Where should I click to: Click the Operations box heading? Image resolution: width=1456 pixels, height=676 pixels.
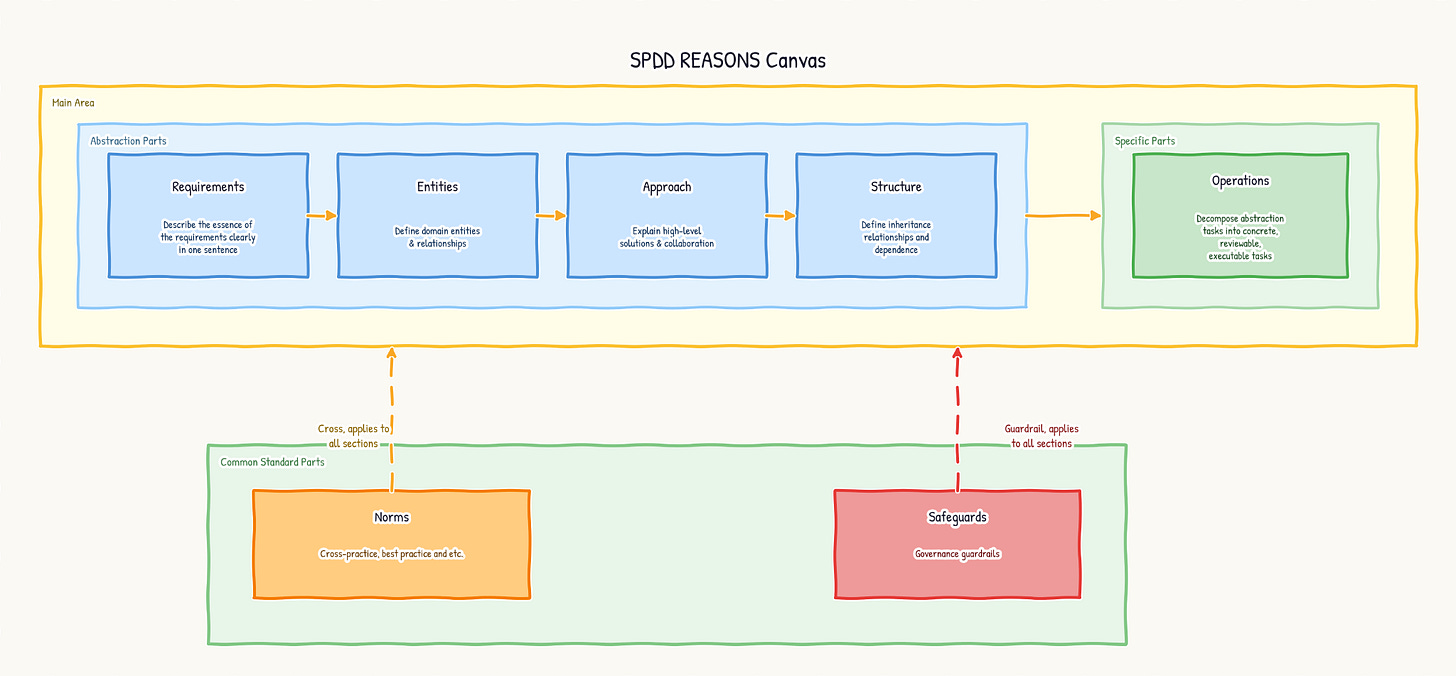[x=1240, y=181]
